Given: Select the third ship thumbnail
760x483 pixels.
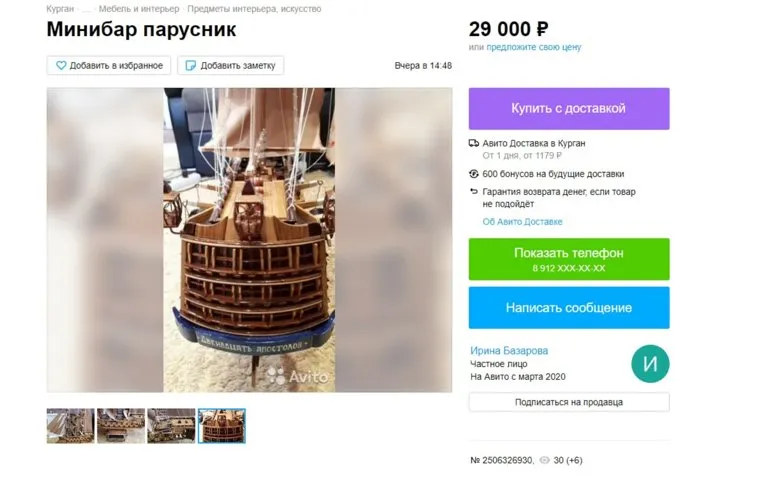Looking at the screenshot, I should (x=171, y=426).
